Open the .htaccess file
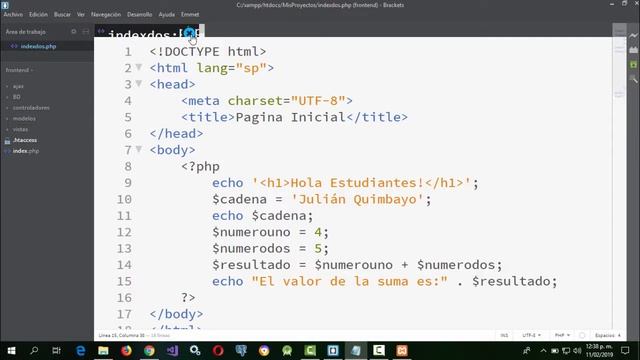Image resolution: width=640 pixels, height=360 pixels. click(24, 140)
